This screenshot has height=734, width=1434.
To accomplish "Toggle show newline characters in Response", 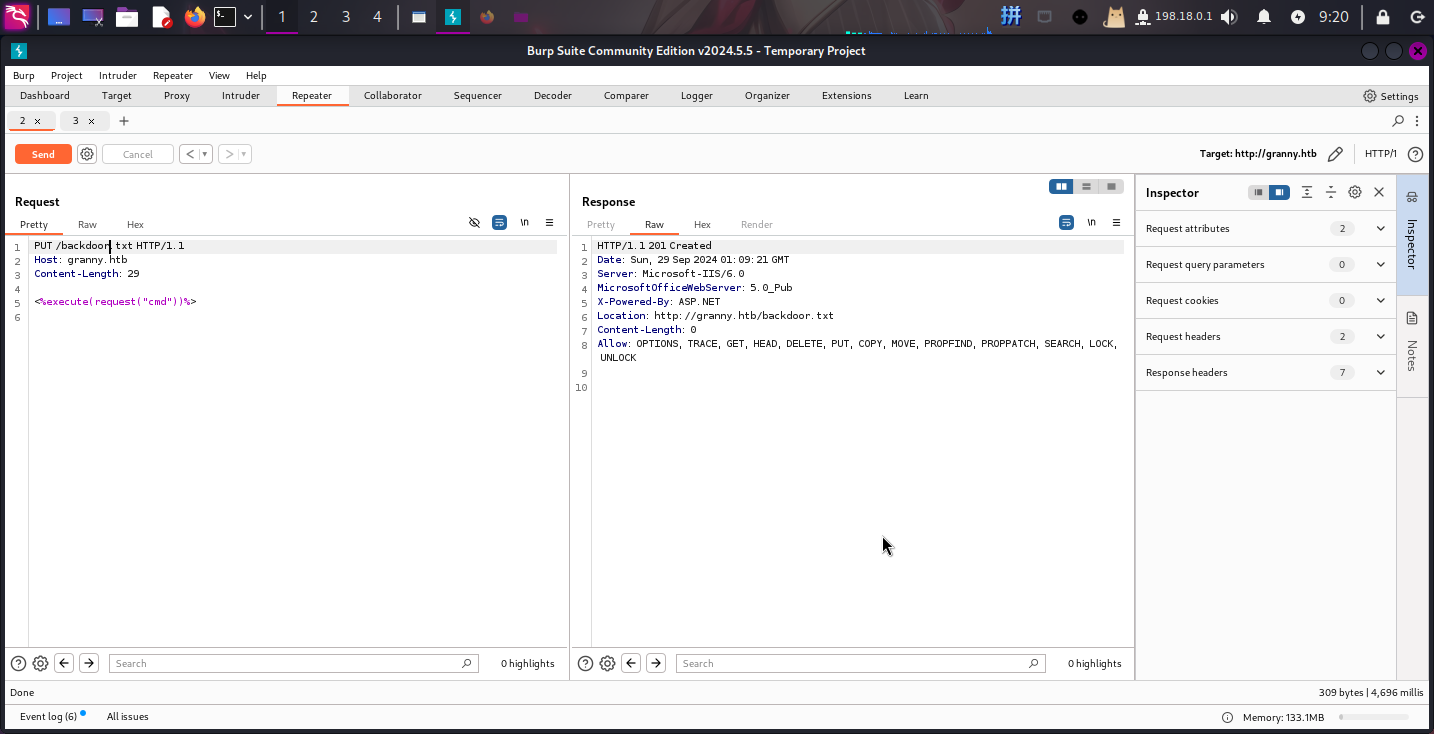I will coord(1091,223).
